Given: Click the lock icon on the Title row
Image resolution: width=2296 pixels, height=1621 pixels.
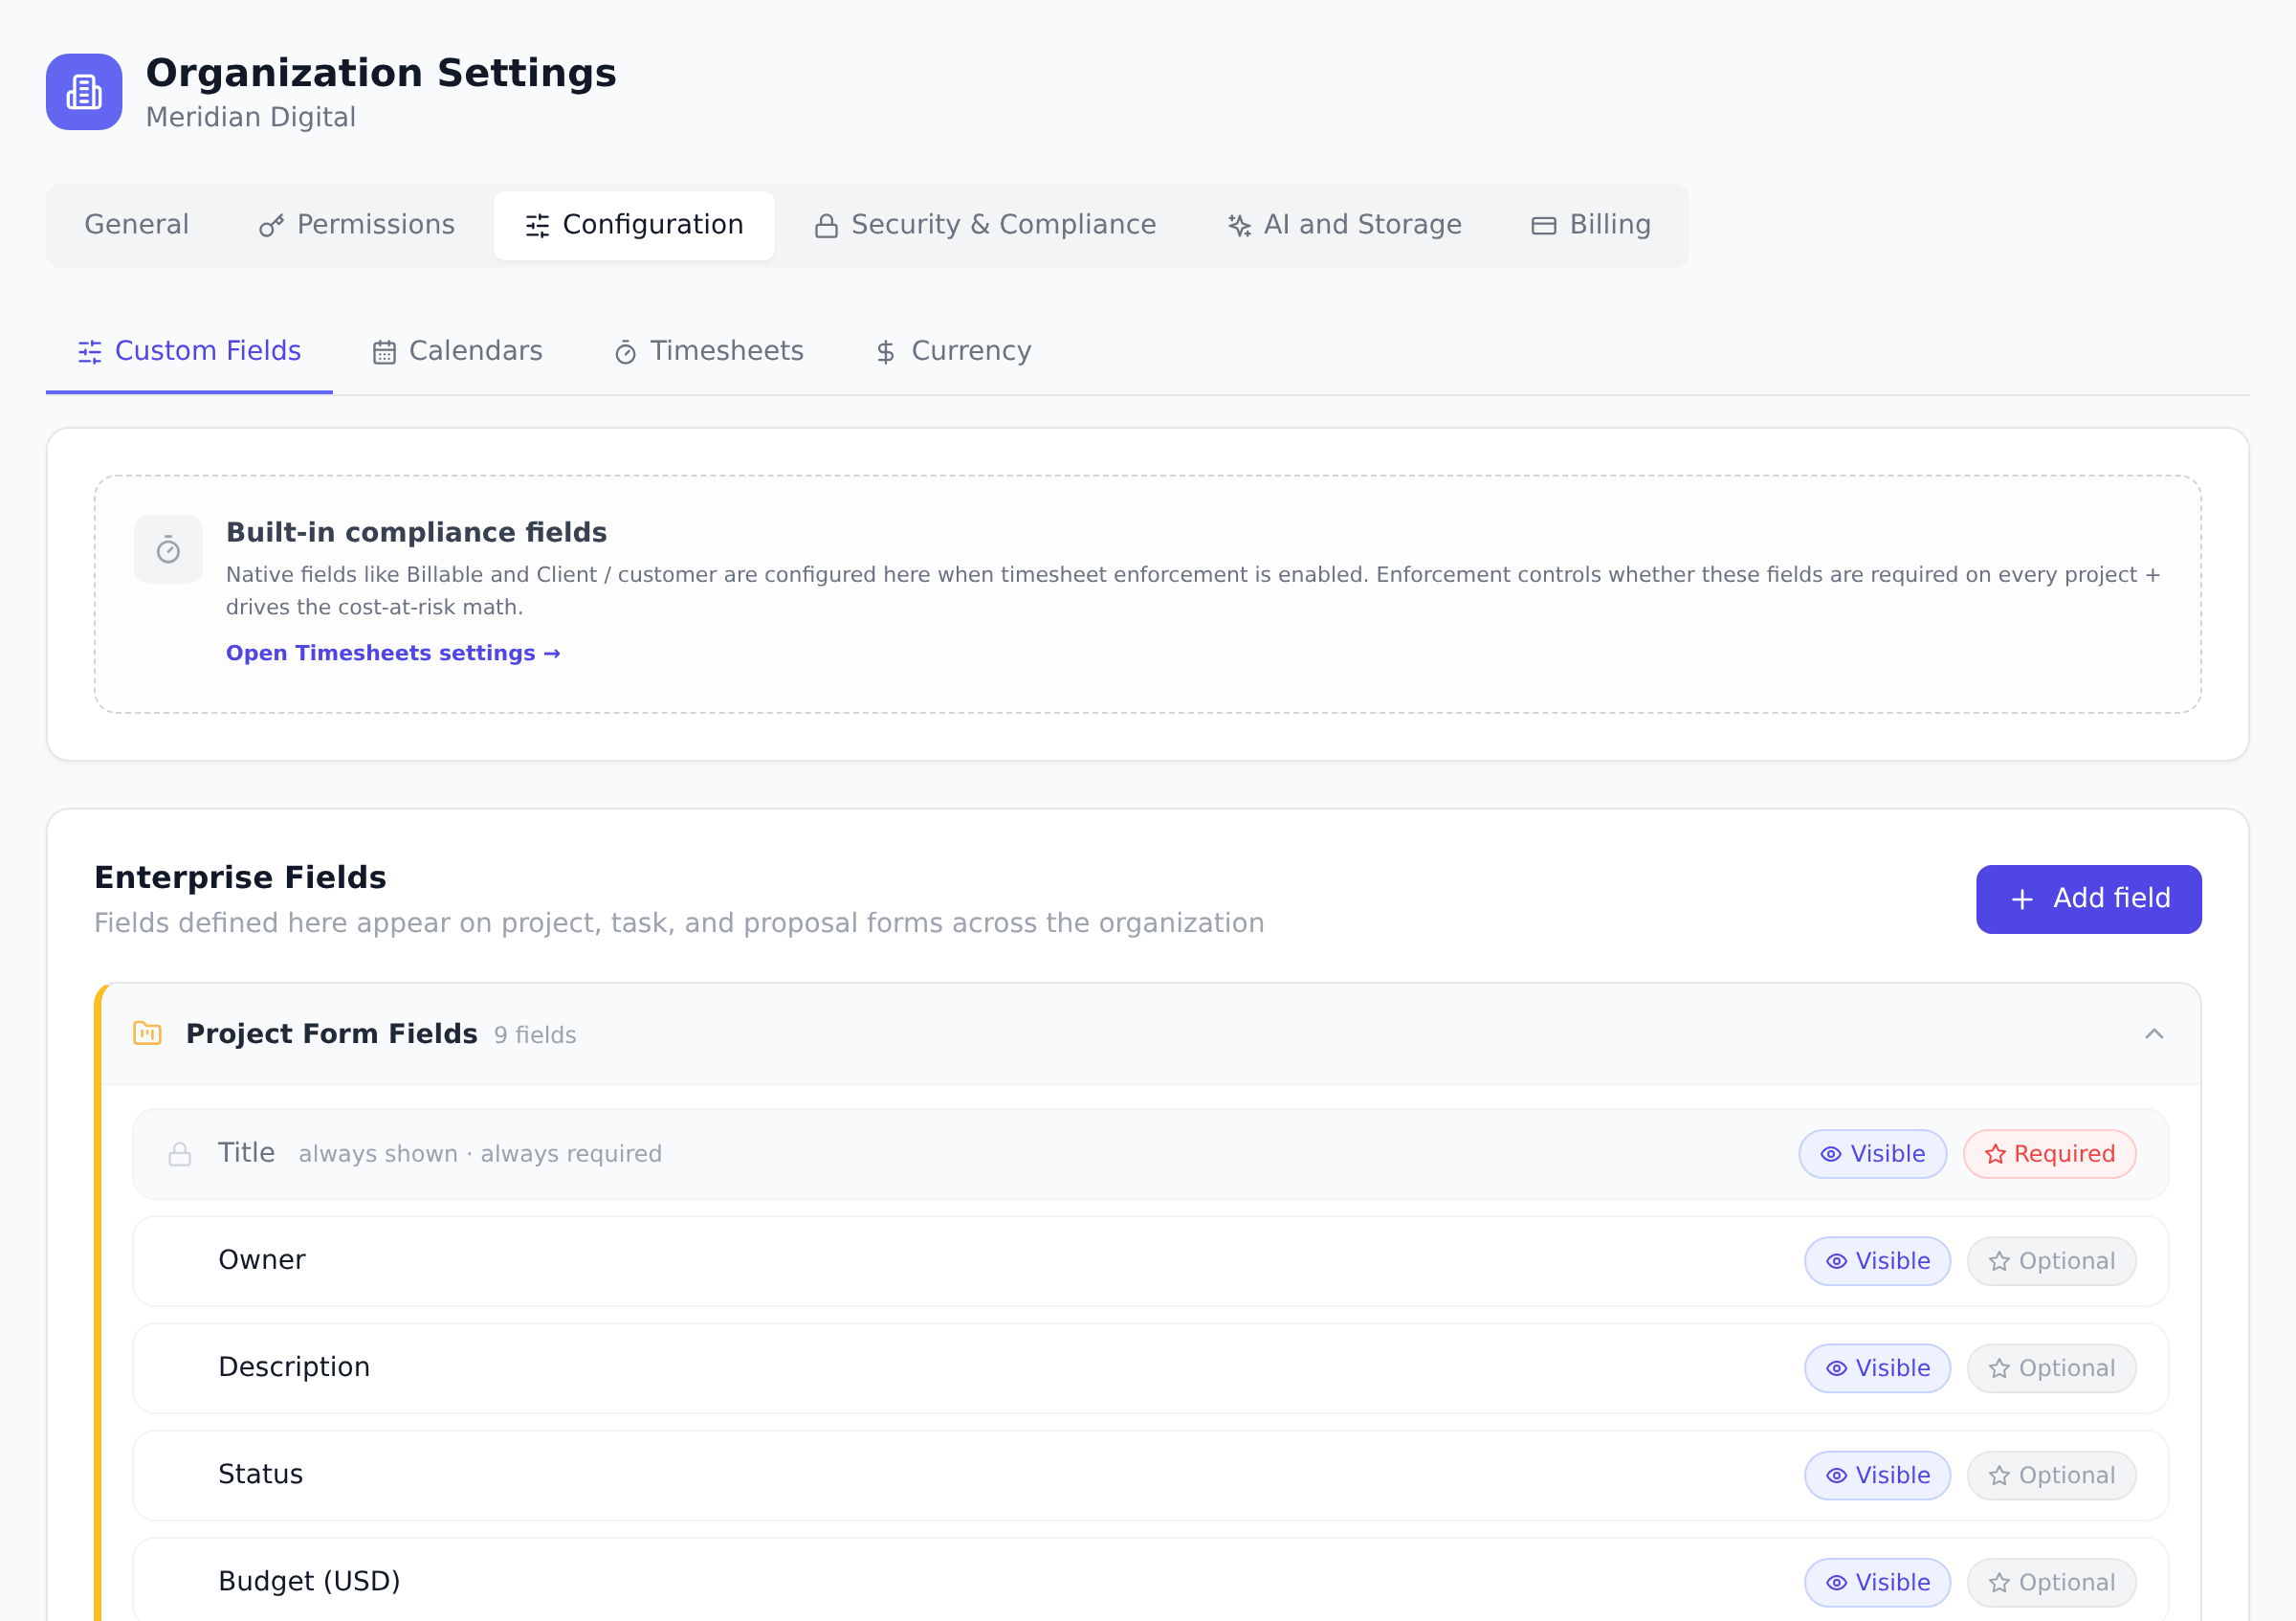Looking at the screenshot, I should pyautogui.click(x=180, y=1154).
